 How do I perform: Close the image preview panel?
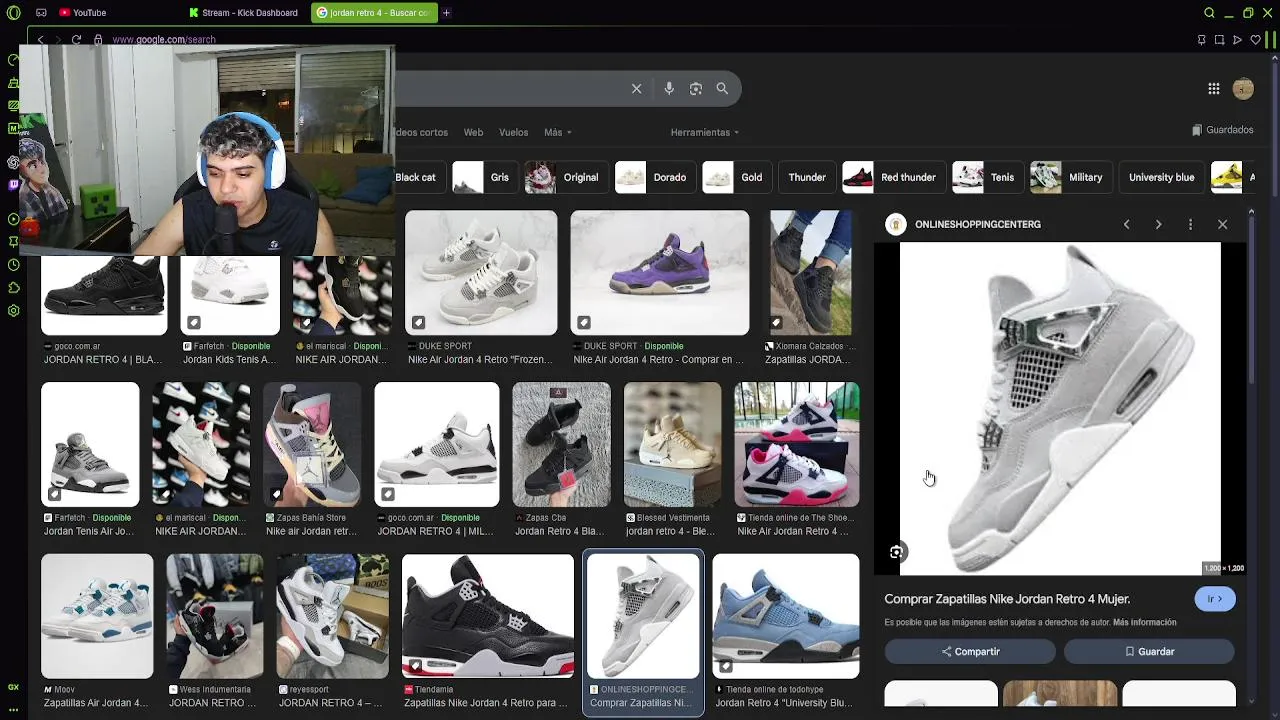[x=1222, y=224]
